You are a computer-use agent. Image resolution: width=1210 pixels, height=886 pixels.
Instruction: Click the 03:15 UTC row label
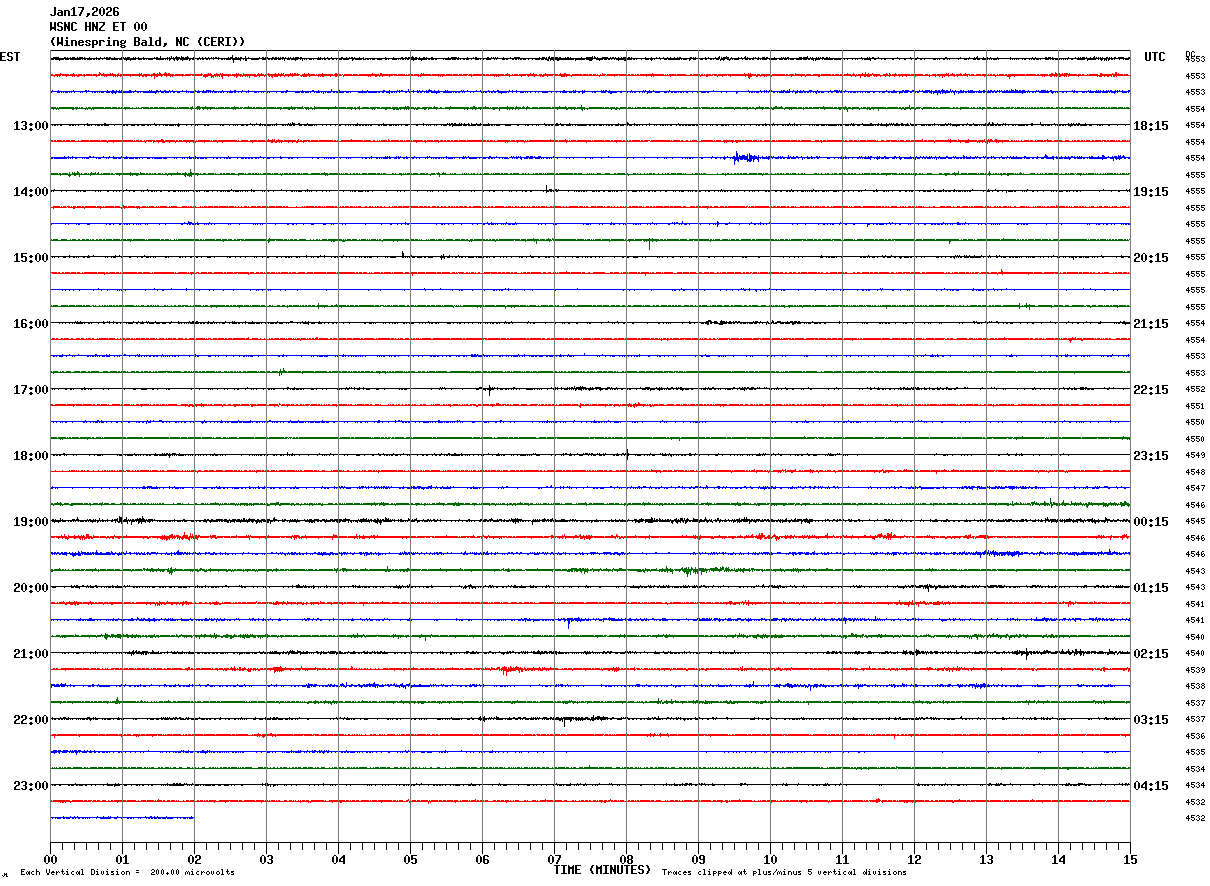1151,720
